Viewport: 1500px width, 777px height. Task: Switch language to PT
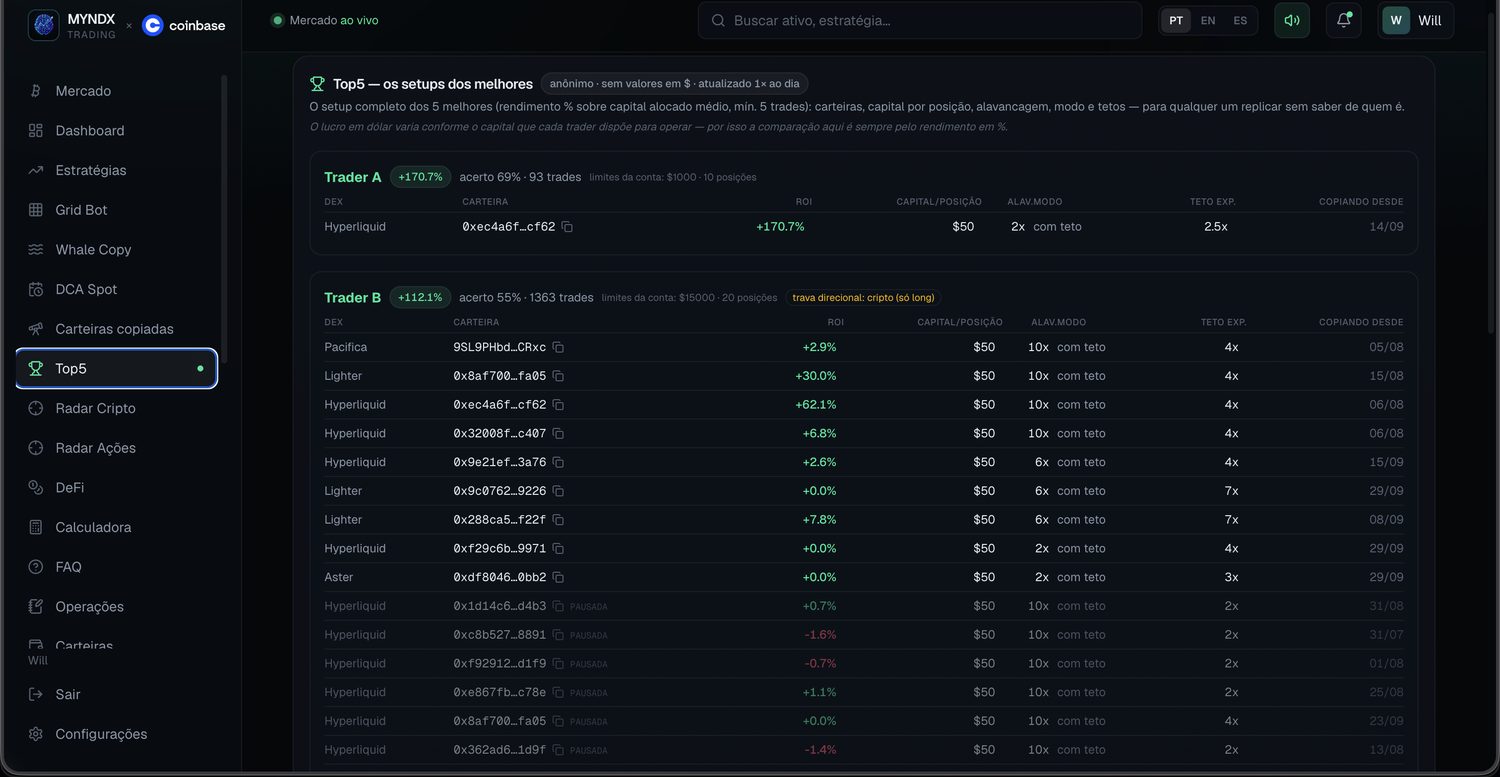1176,20
